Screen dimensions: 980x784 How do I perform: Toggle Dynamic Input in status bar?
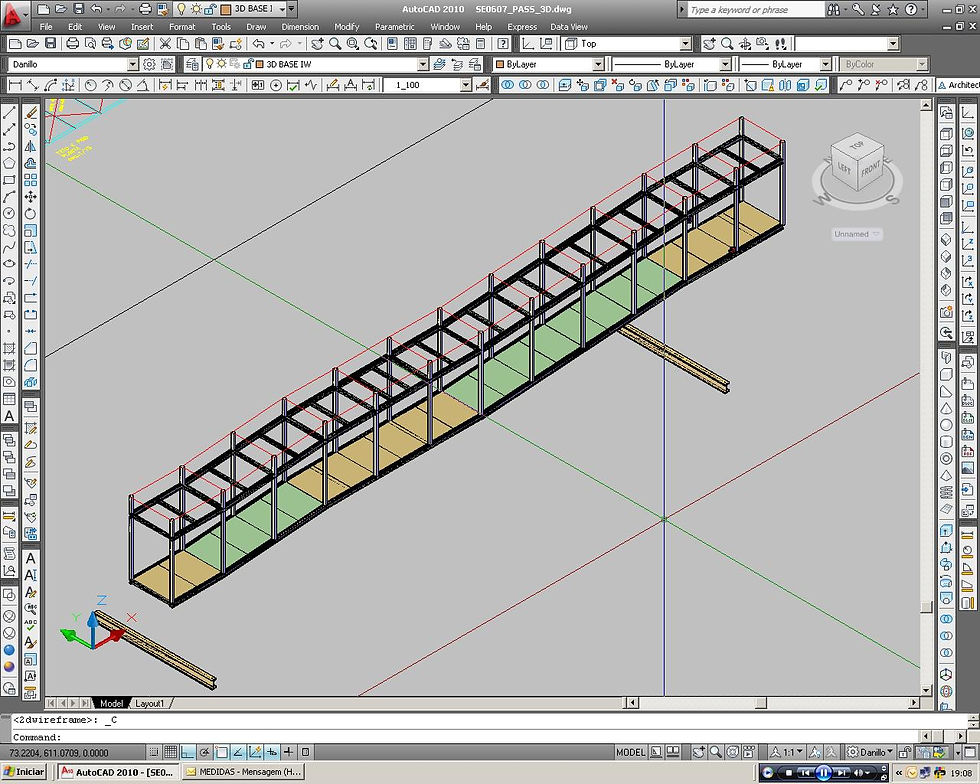click(x=272, y=752)
